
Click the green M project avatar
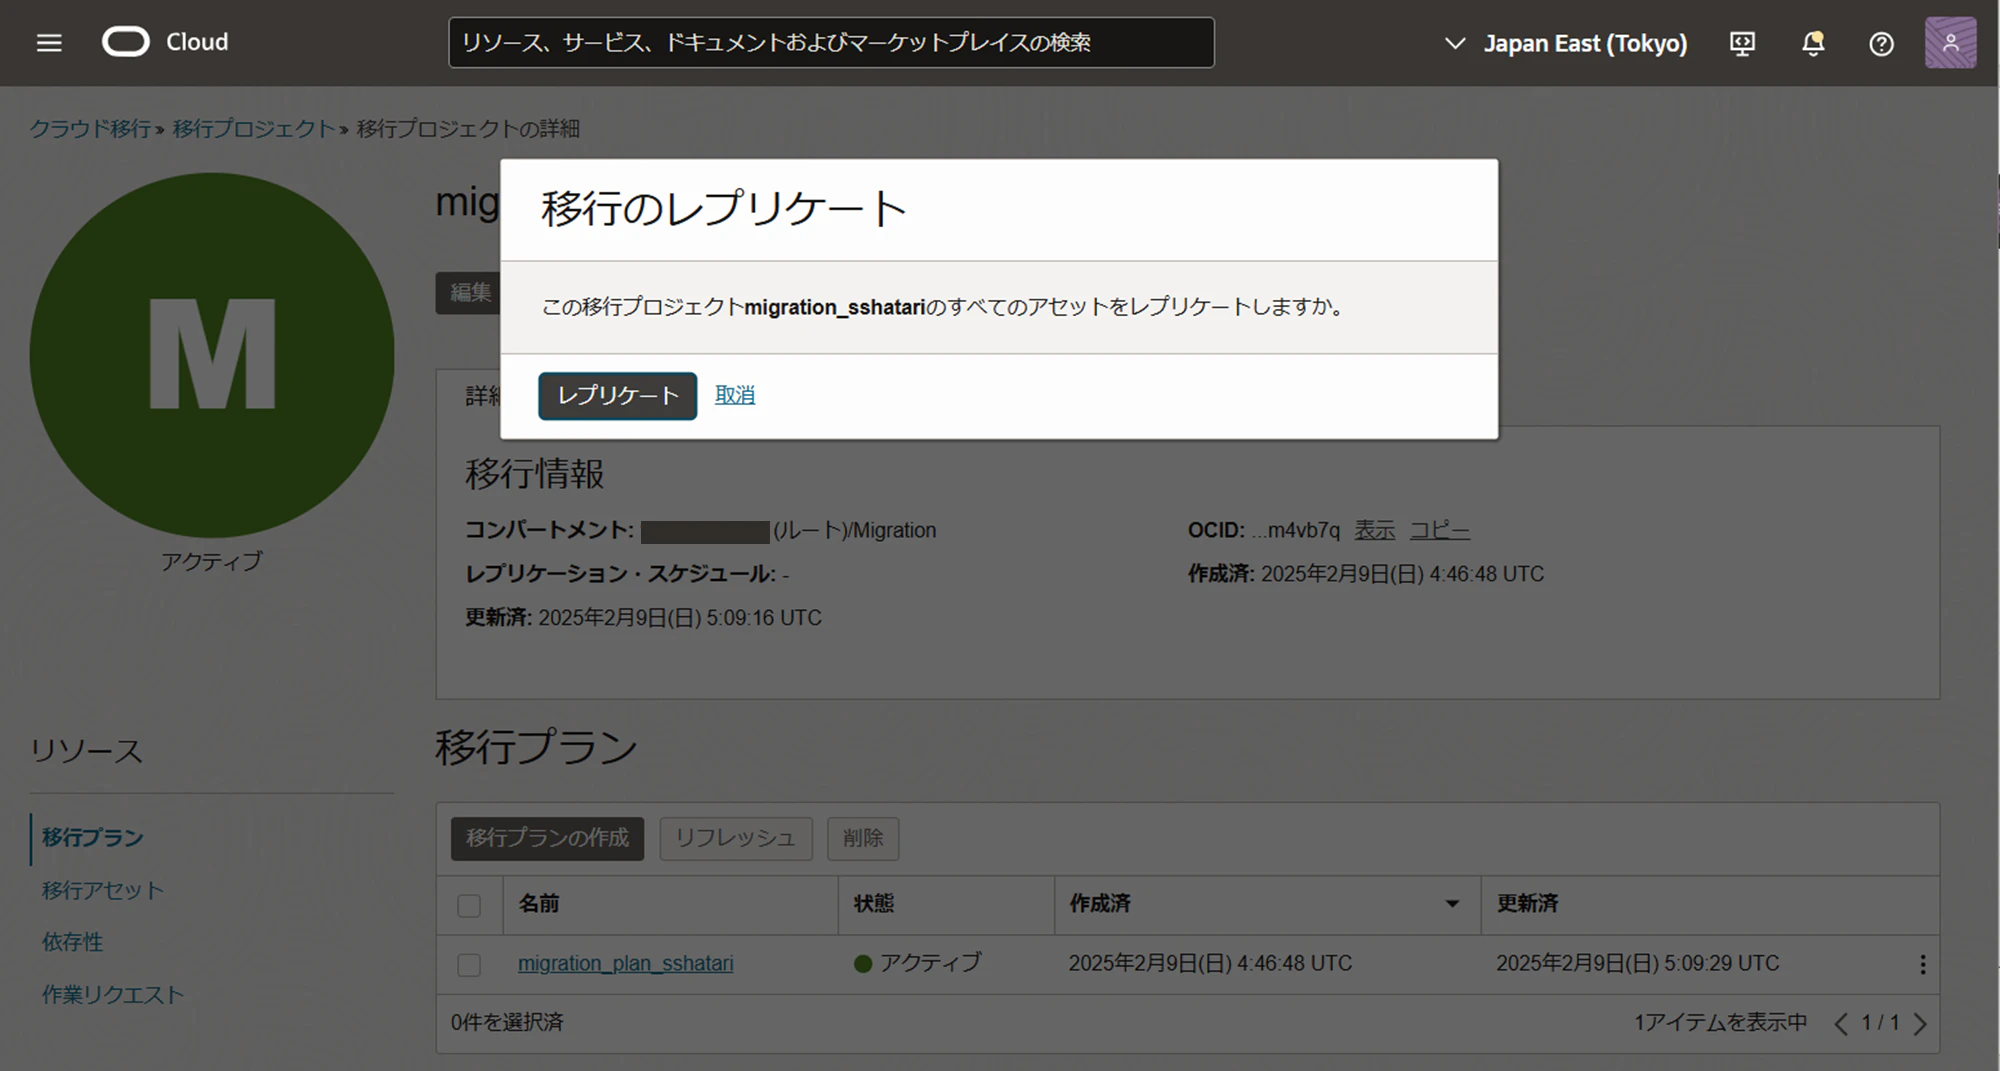click(x=212, y=355)
